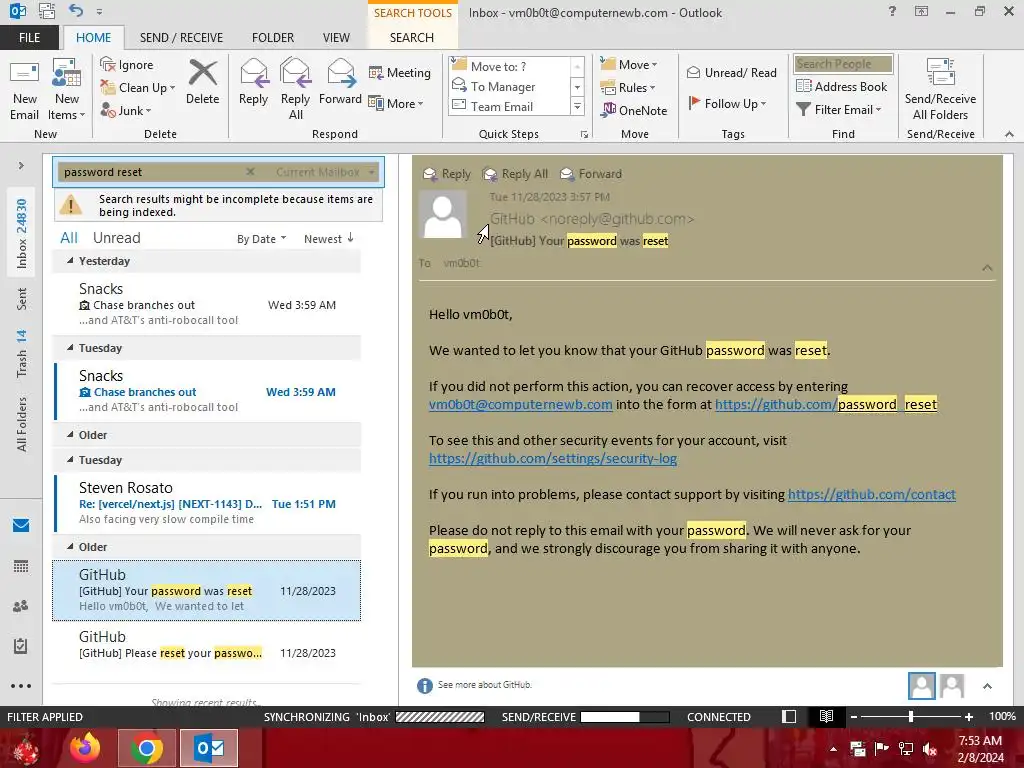Image resolution: width=1024 pixels, height=768 pixels.
Task: Delete the selected message
Action: click(202, 83)
